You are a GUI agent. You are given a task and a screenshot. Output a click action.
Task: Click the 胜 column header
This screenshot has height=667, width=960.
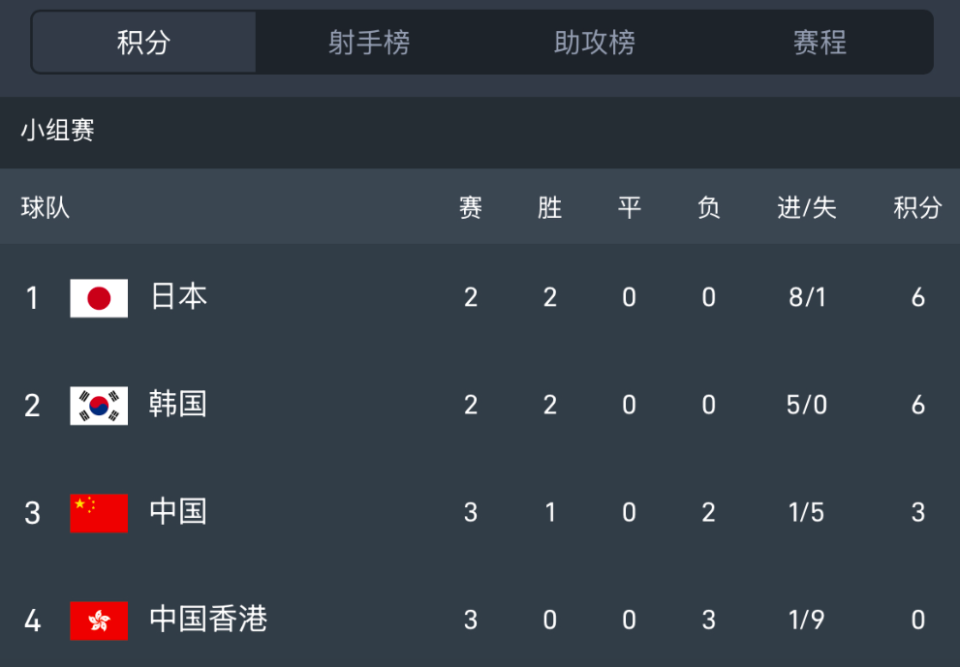coord(550,208)
